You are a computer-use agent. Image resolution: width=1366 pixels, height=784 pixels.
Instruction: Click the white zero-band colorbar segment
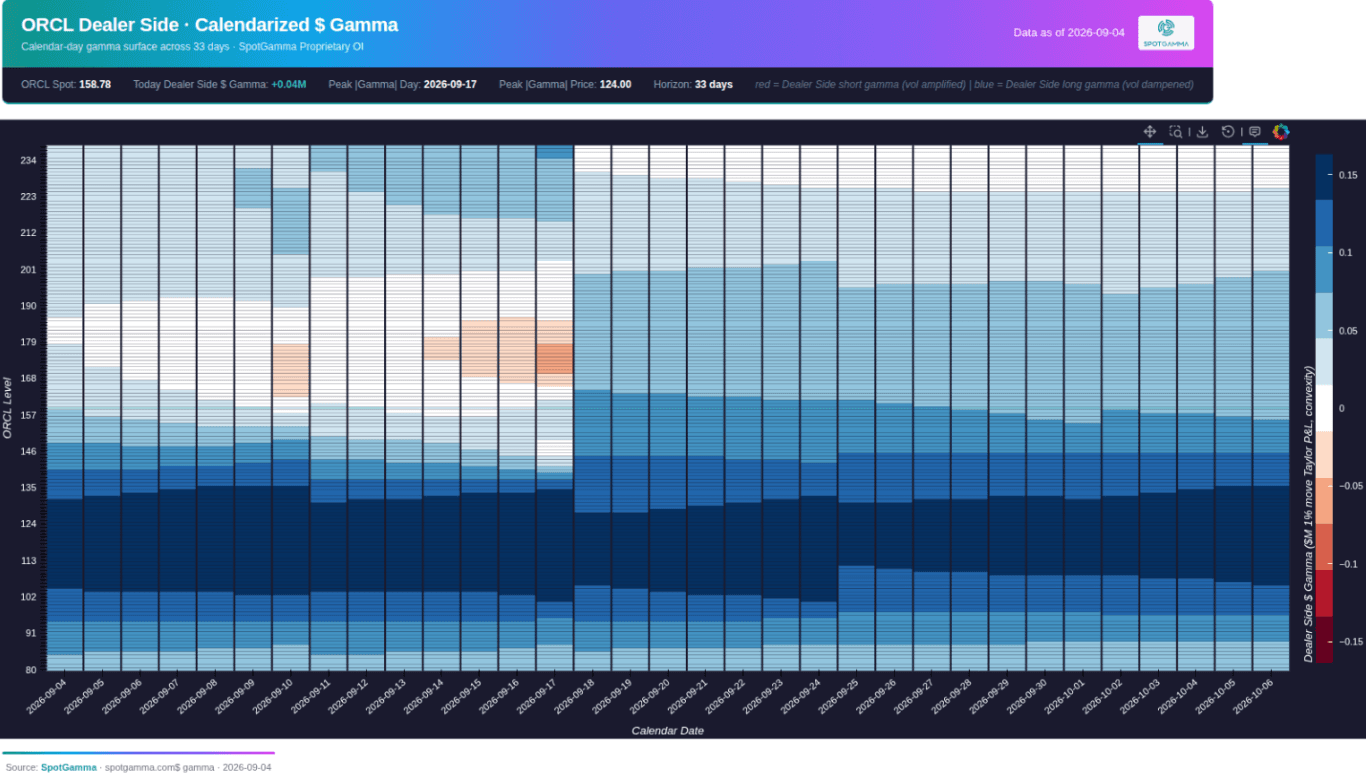(x=1324, y=408)
